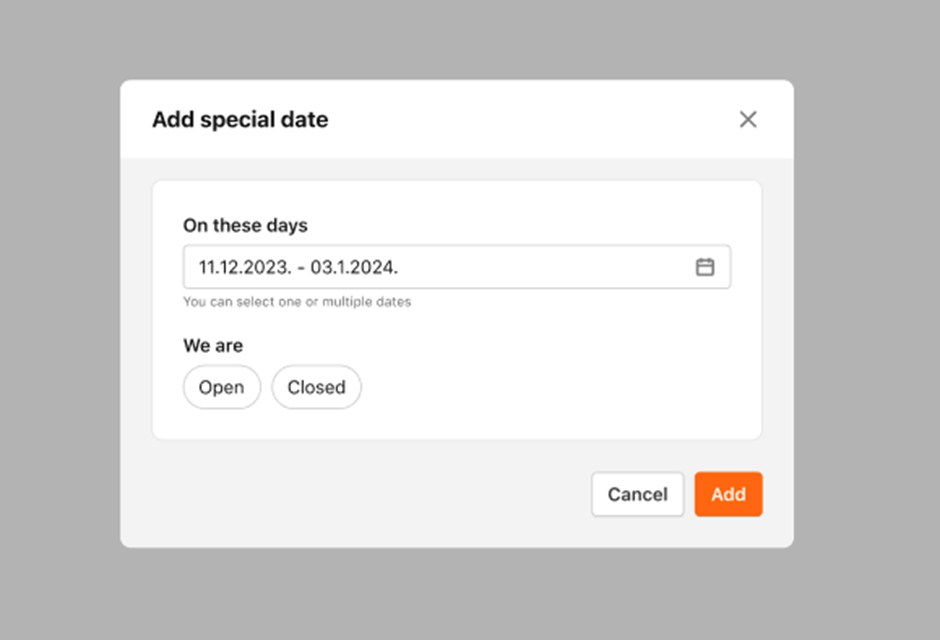This screenshot has height=640, width=940.
Task: Click the "Add special date" title
Action: pos(240,119)
